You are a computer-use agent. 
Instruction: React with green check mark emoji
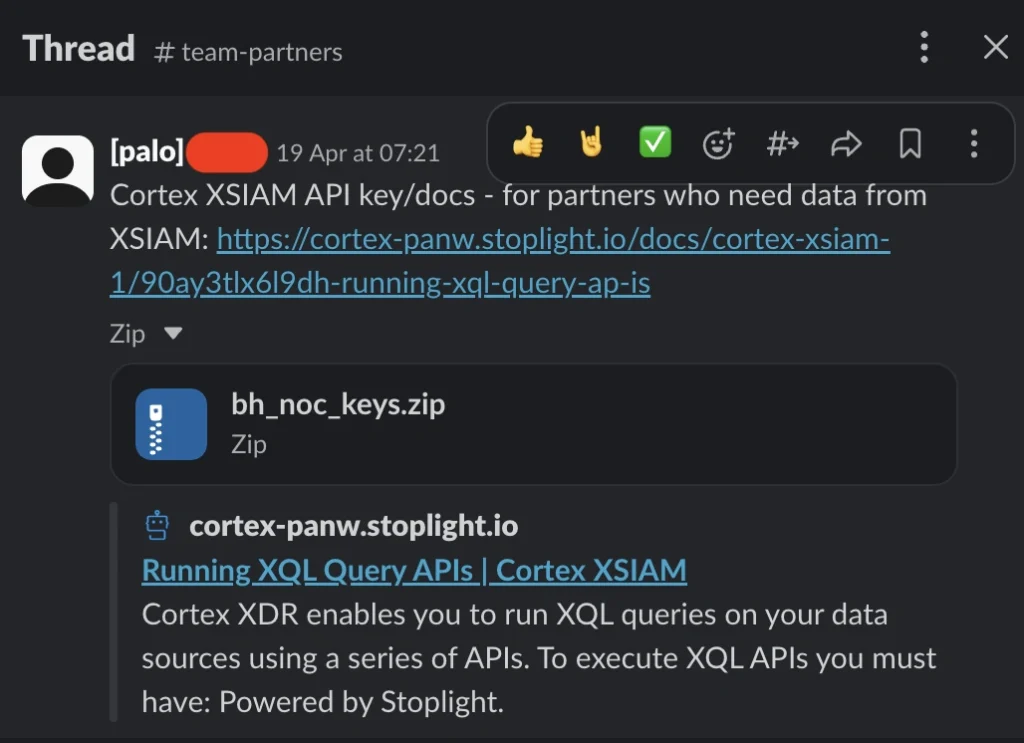point(655,142)
